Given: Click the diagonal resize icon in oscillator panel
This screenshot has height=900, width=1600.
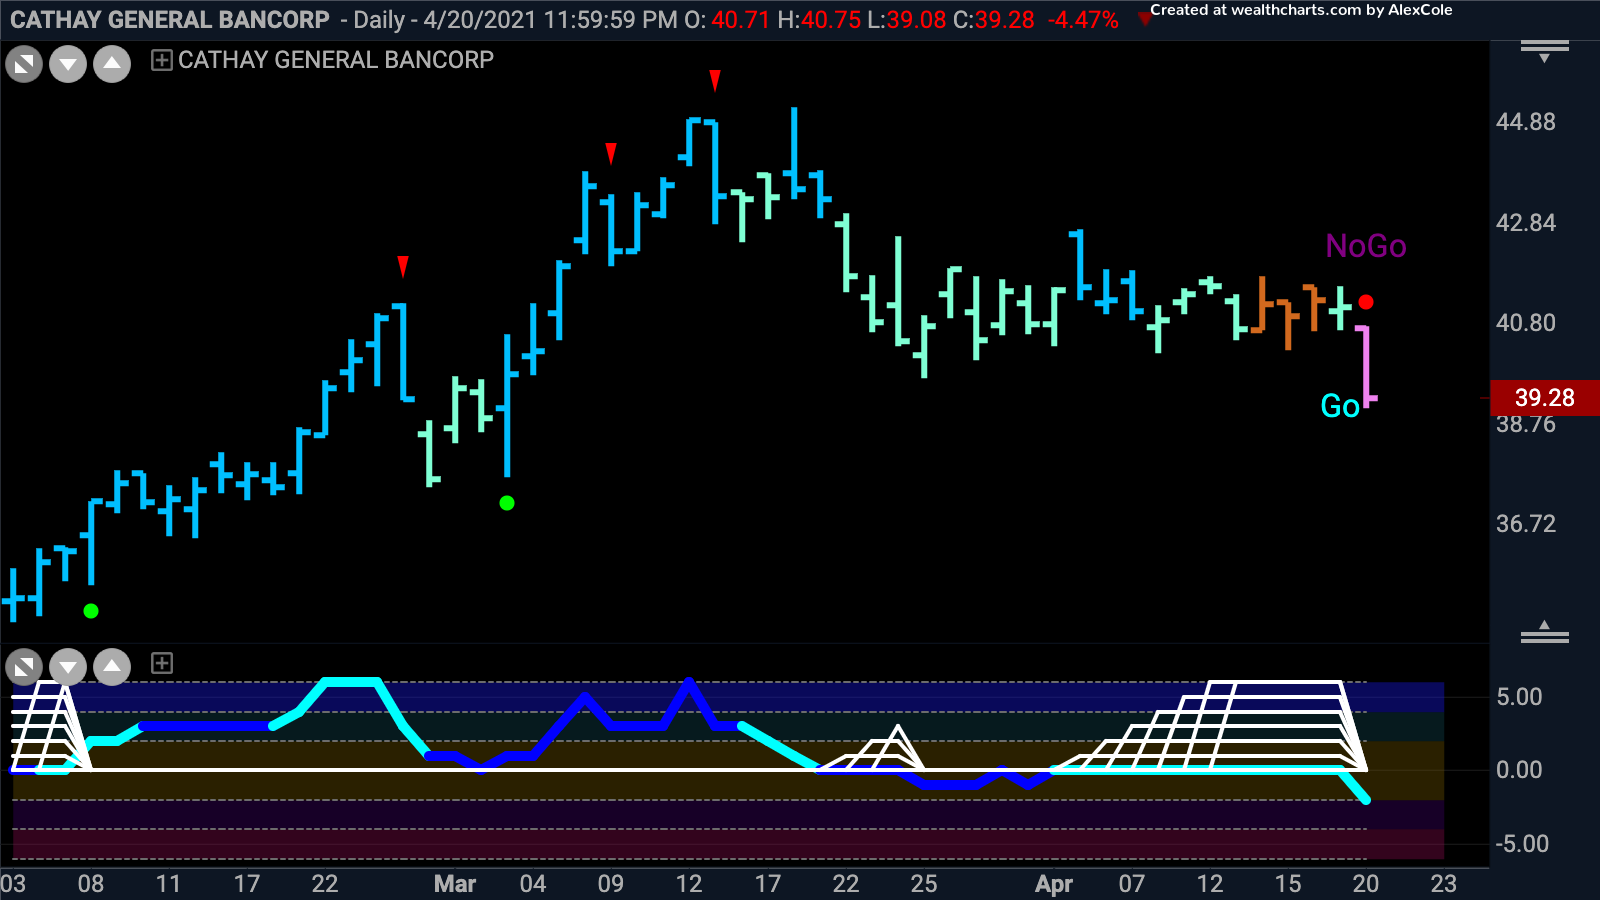Looking at the screenshot, I should (x=24, y=667).
